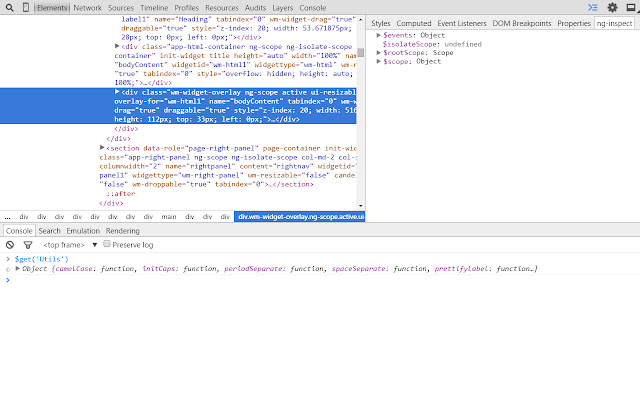Expand the logged Object in console
This screenshot has height=400, width=640.
17,269
